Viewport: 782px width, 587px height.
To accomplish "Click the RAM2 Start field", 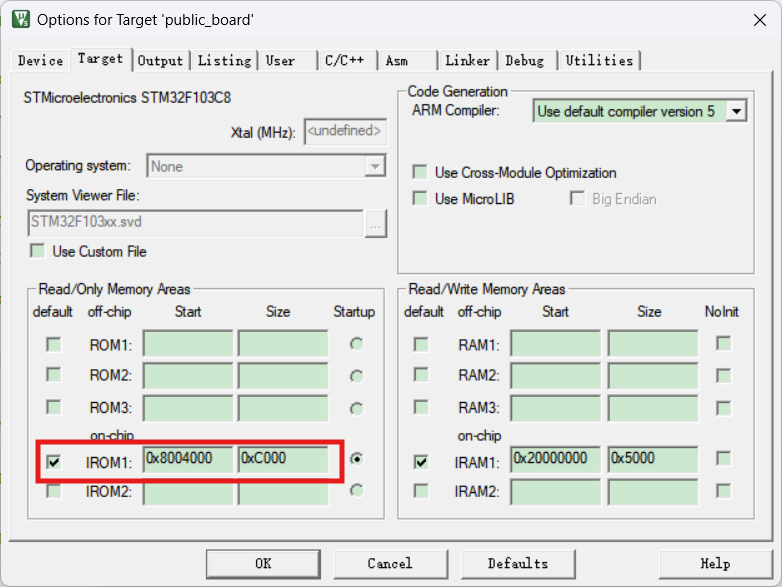I will tap(556, 376).
